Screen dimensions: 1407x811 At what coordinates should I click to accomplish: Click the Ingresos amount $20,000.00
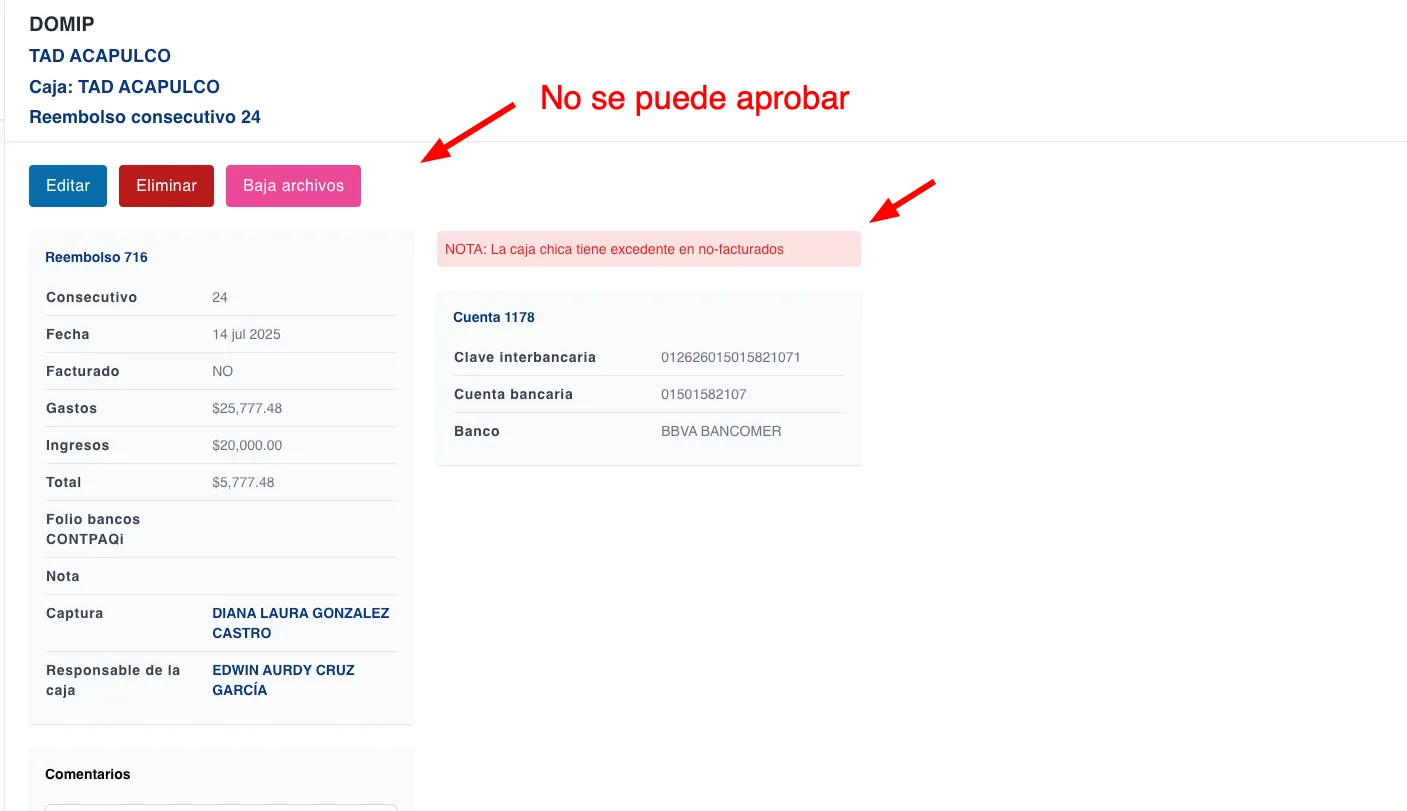coord(247,445)
